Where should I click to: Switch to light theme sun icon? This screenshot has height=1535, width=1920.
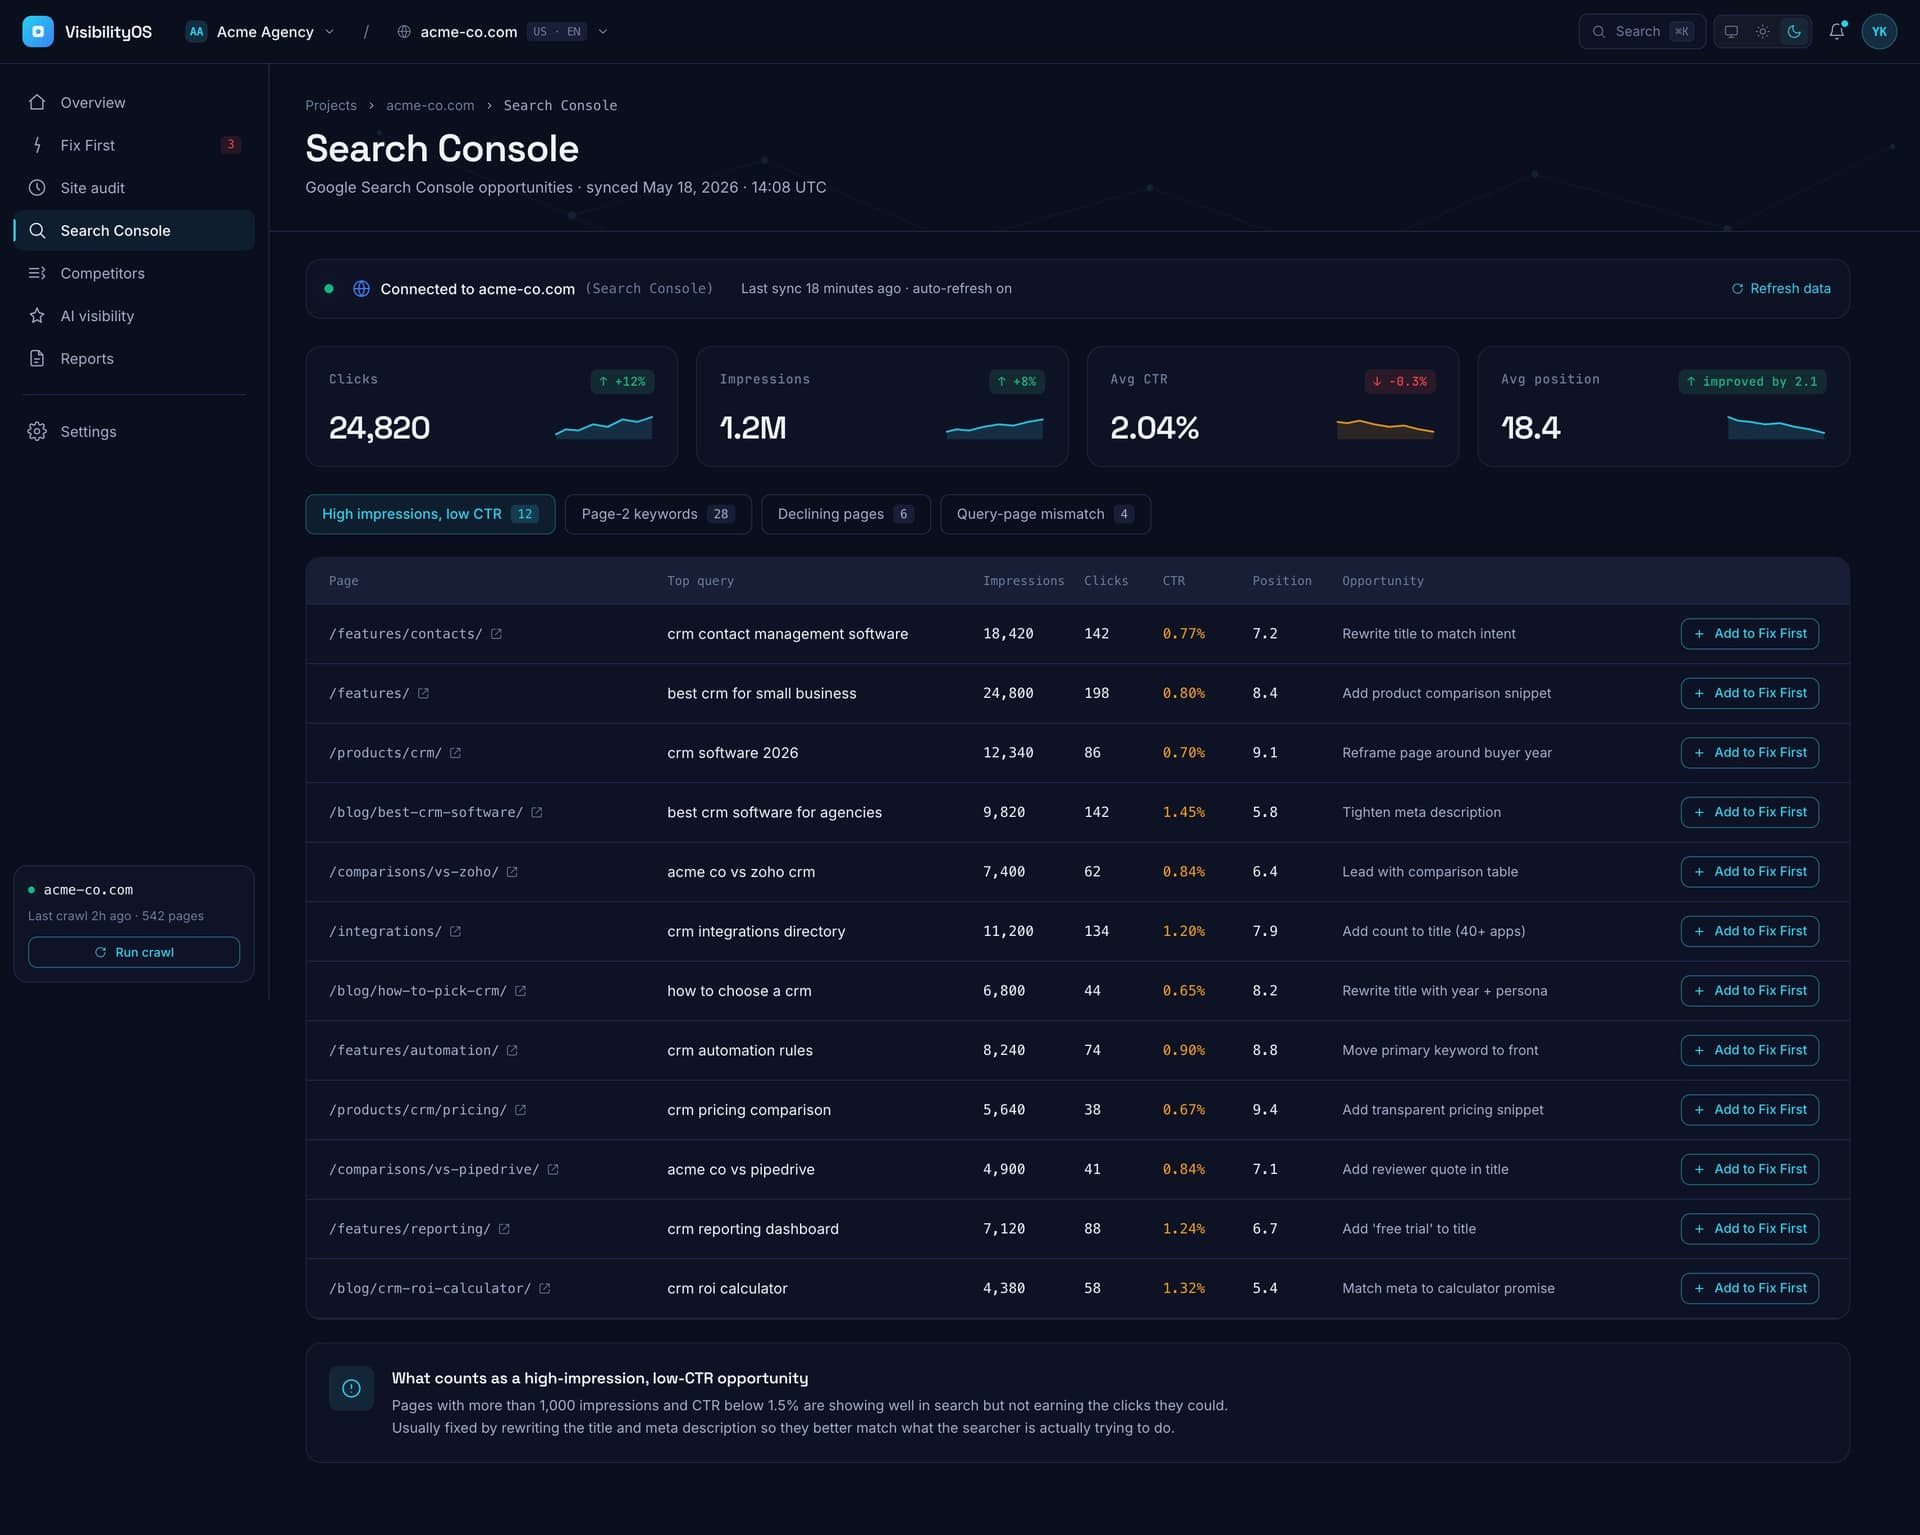point(1762,31)
